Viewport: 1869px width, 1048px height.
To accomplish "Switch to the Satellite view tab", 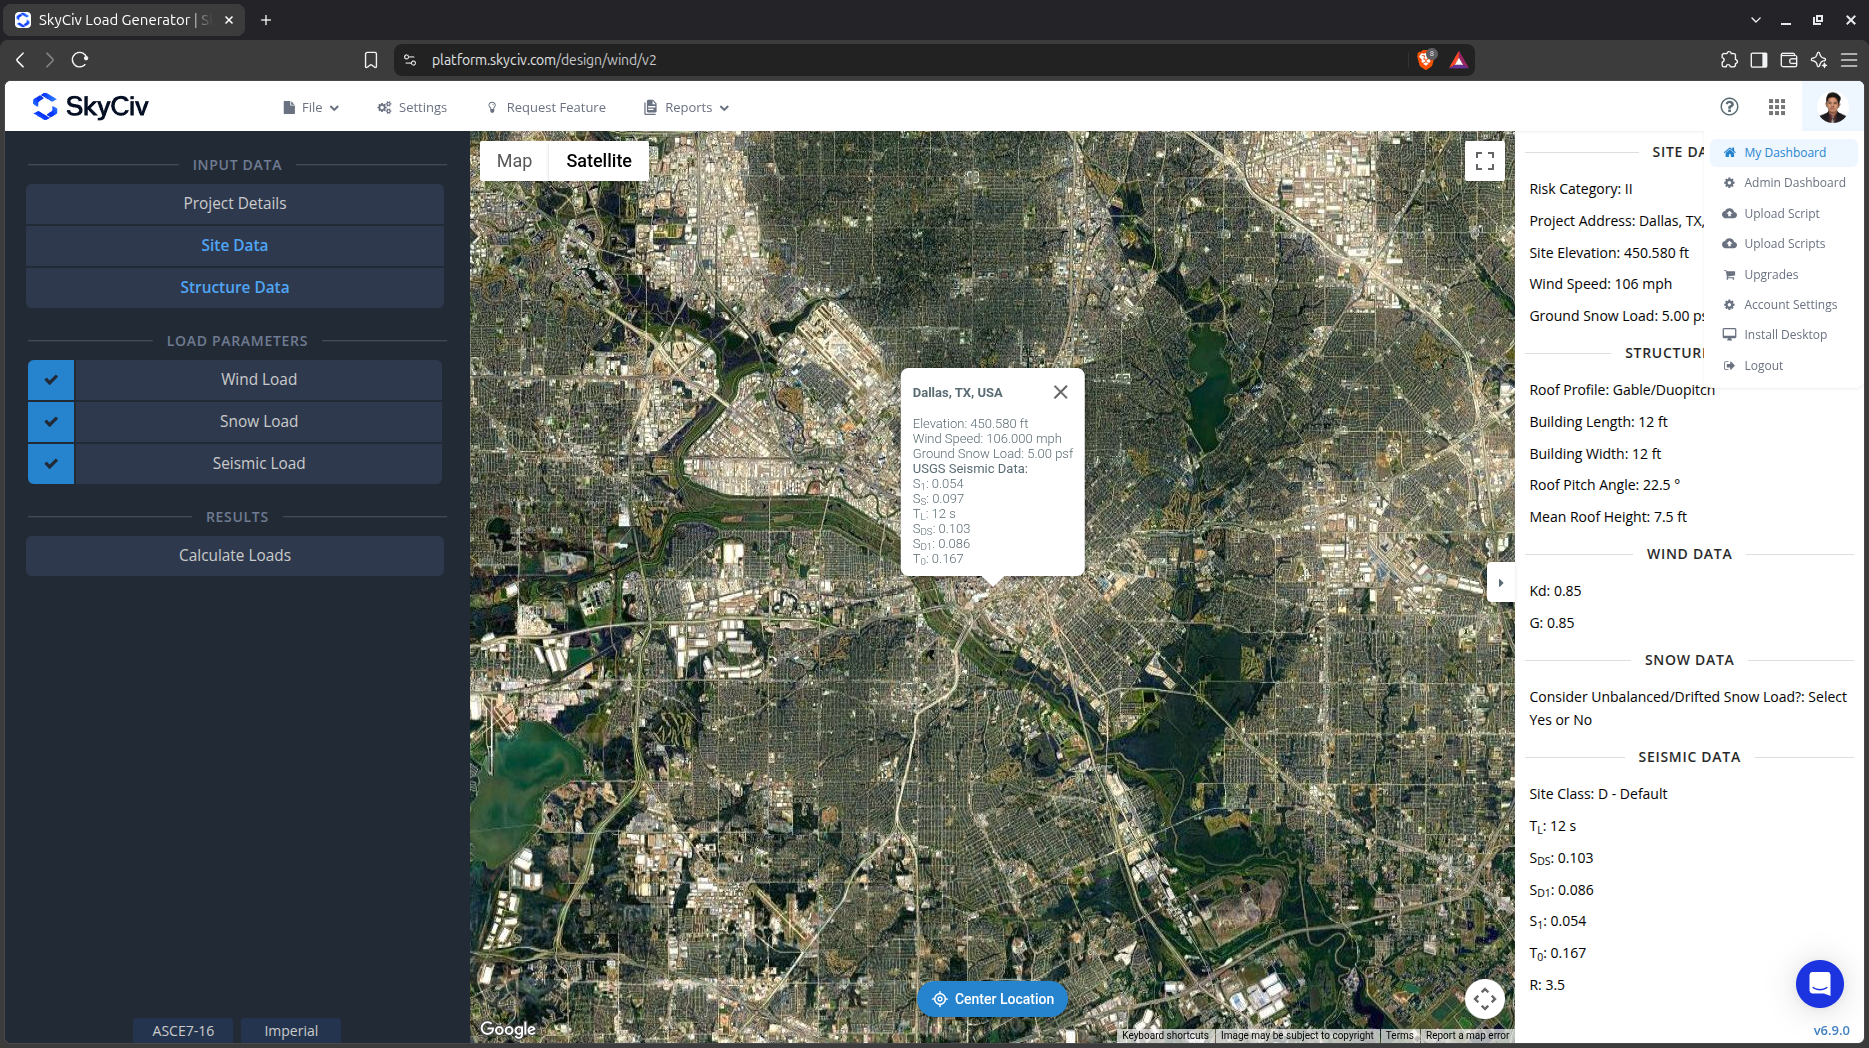I will point(599,161).
